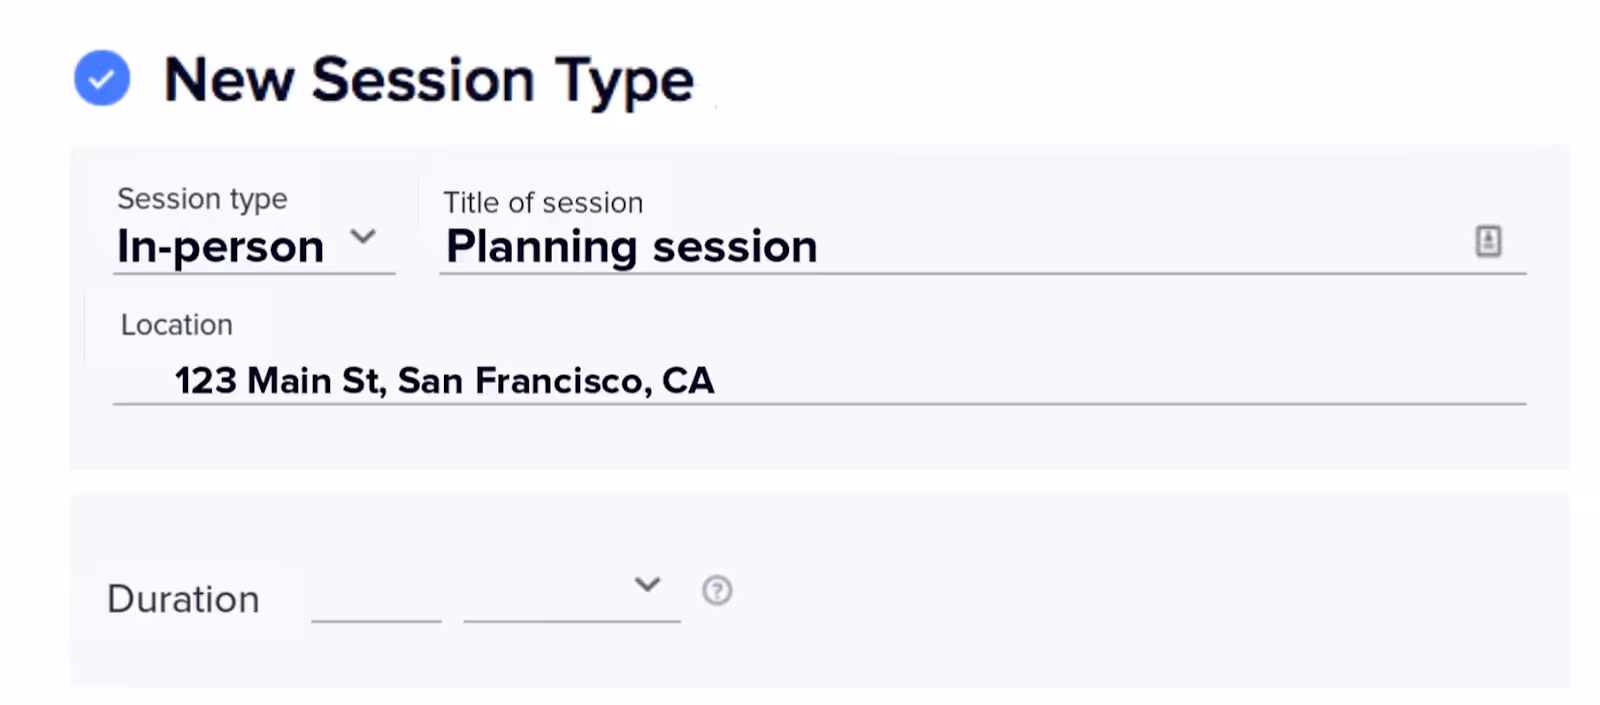Click the Duration label
The height and width of the screenshot is (705, 1600).
tap(183, 599)
